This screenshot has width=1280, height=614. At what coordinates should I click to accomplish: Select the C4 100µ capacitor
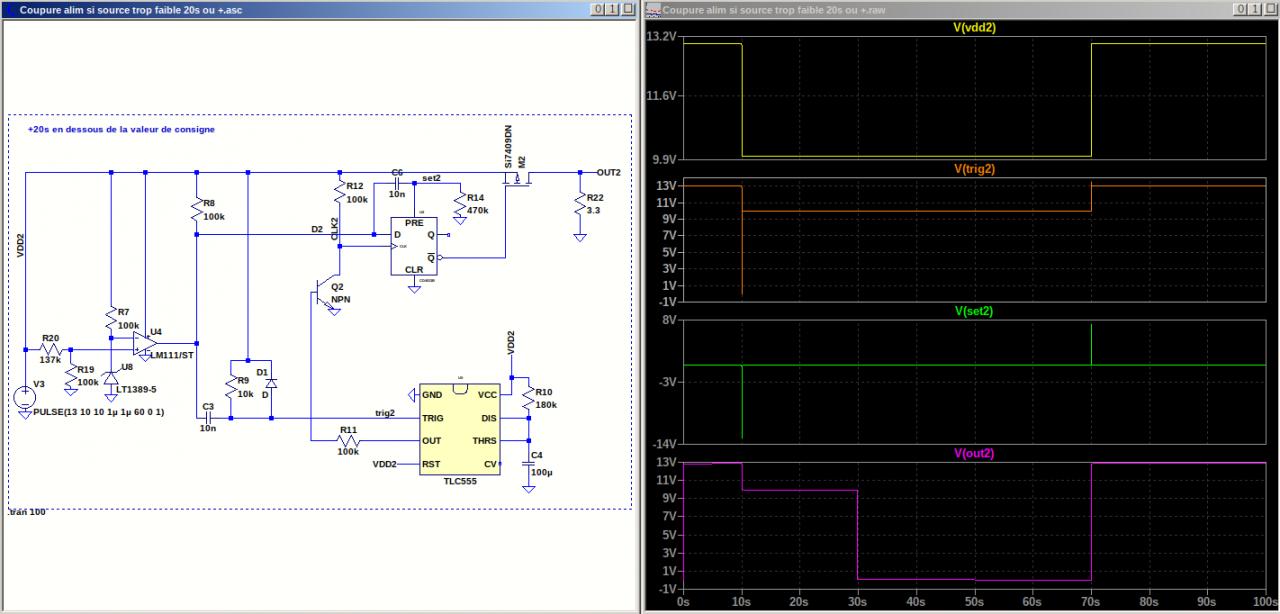pos(529,464)
